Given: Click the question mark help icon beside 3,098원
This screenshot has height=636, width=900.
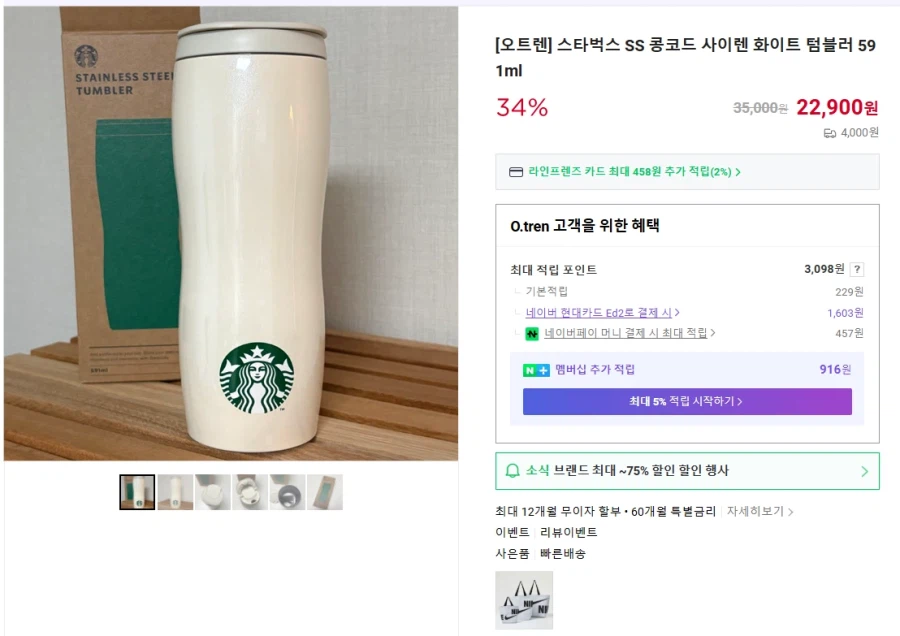Looking at the screenshot, I should click(856, 269).
